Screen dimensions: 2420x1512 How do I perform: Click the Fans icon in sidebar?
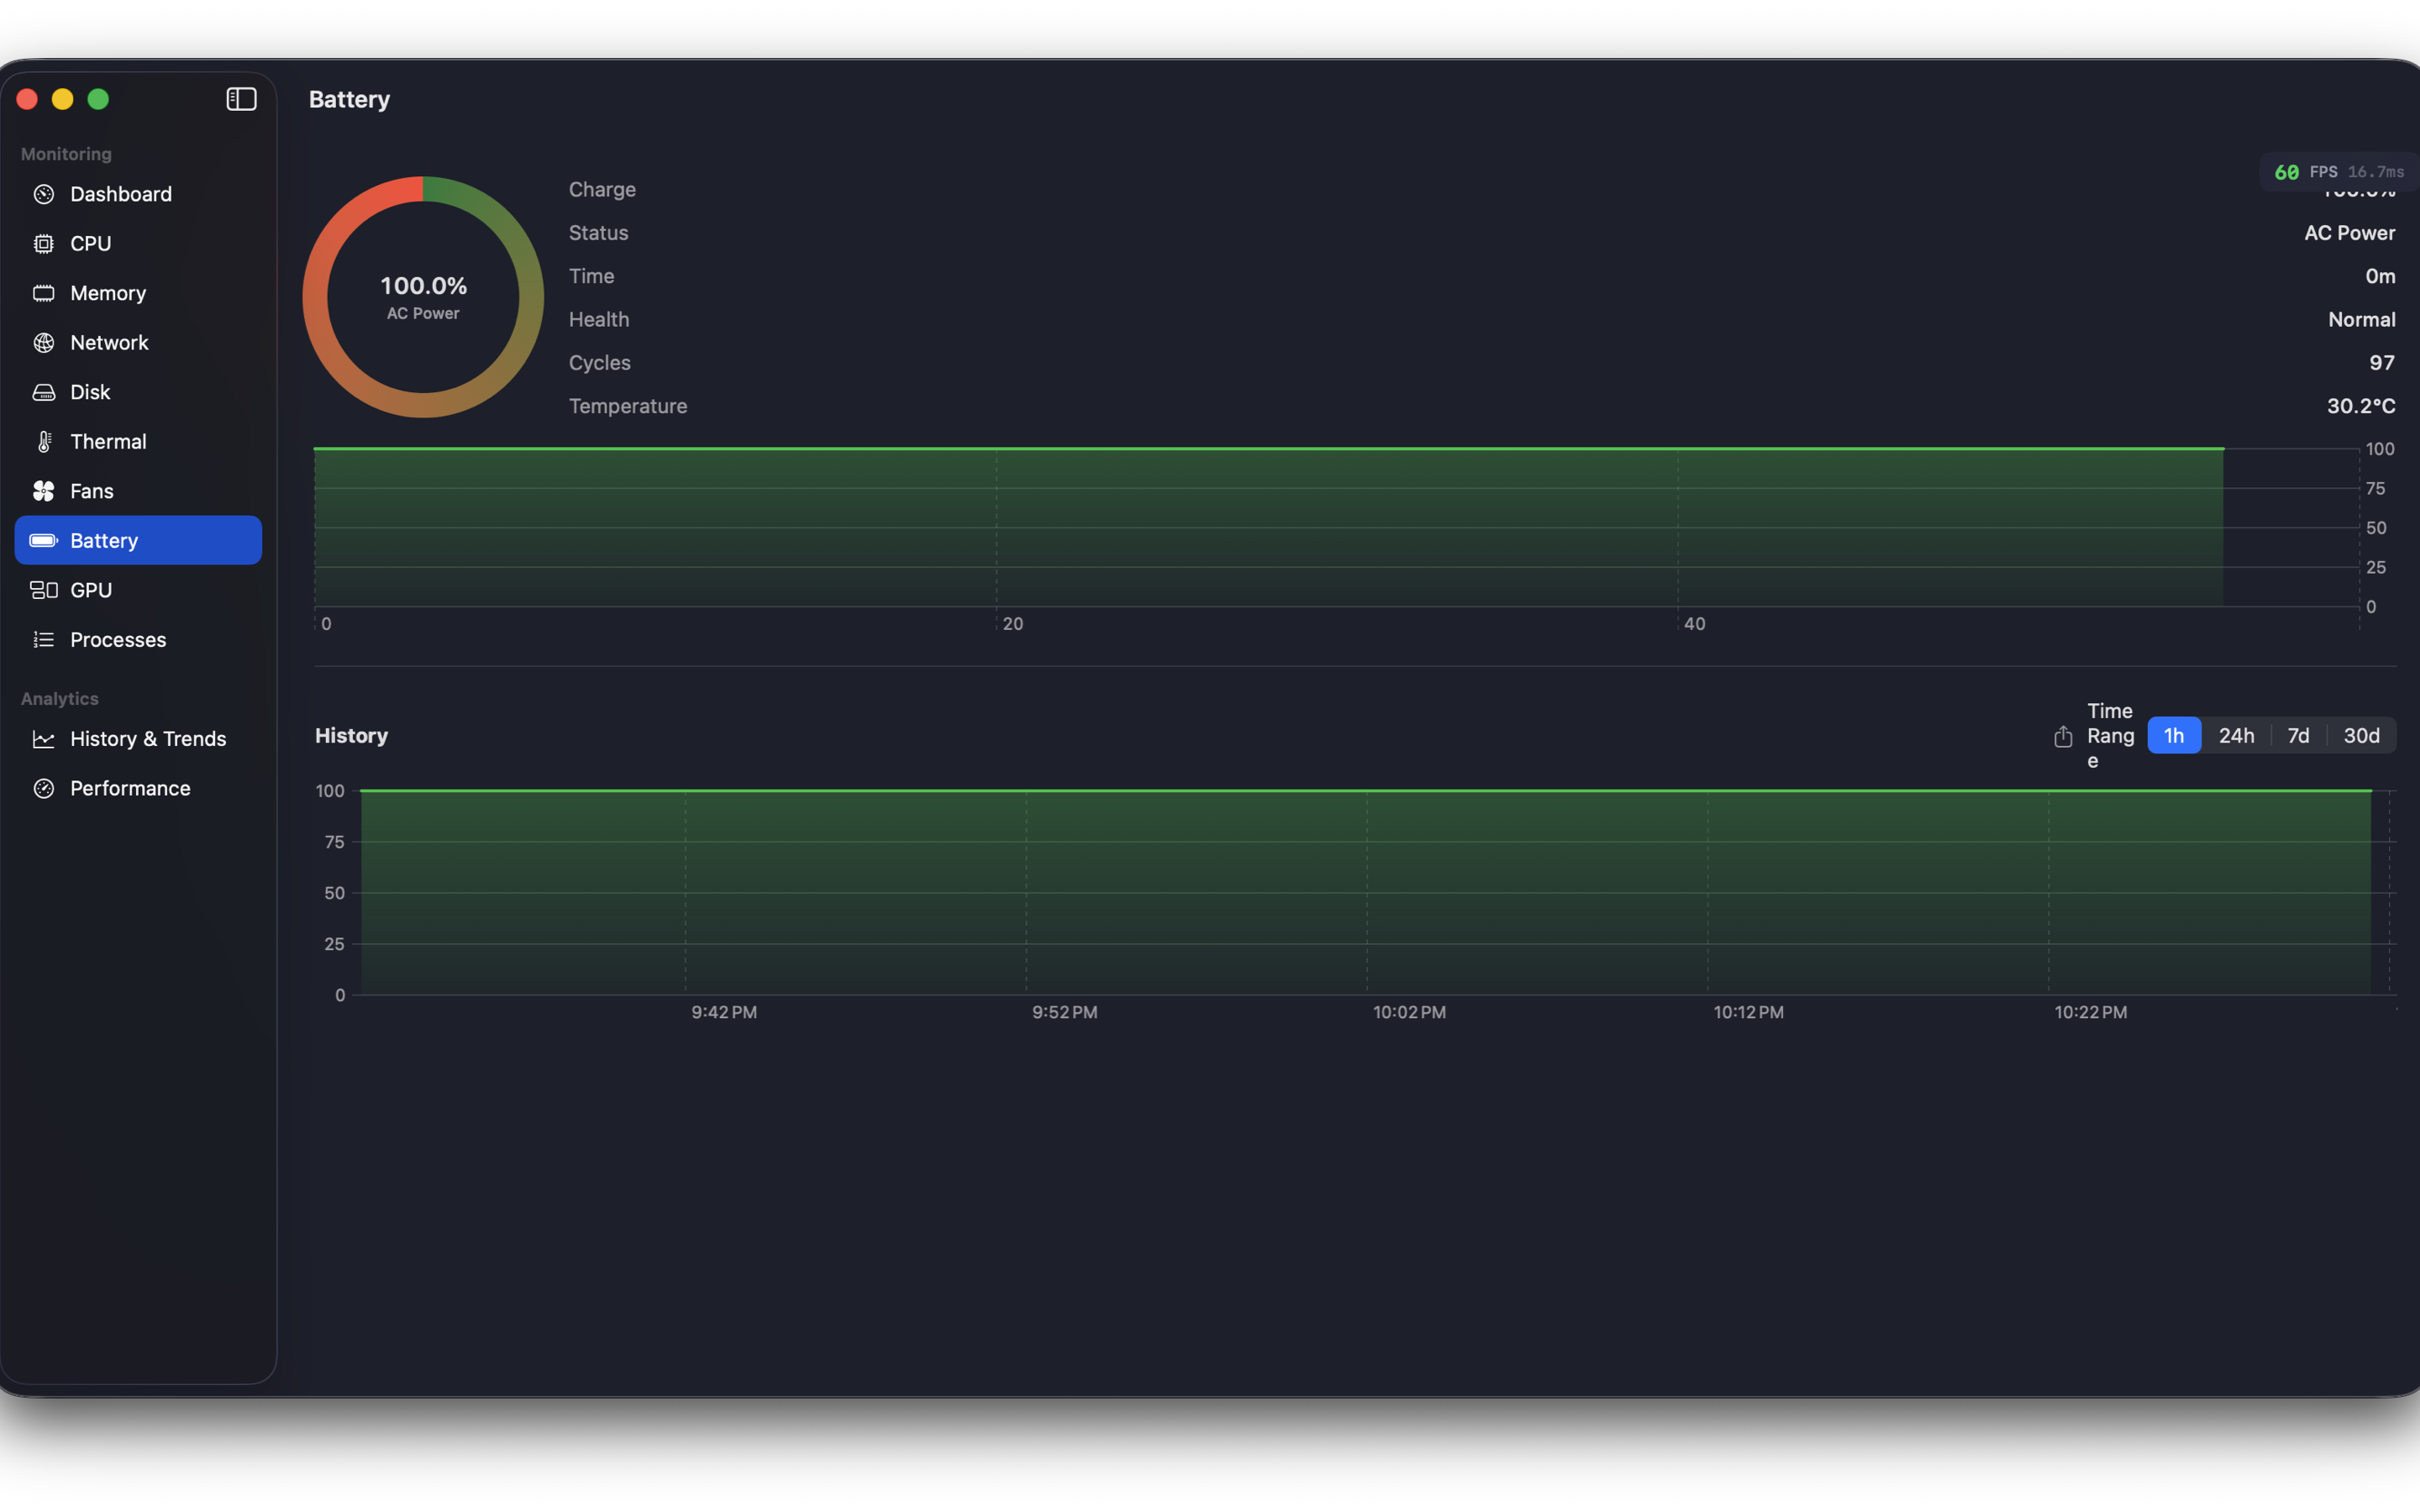tap(44, 491)
